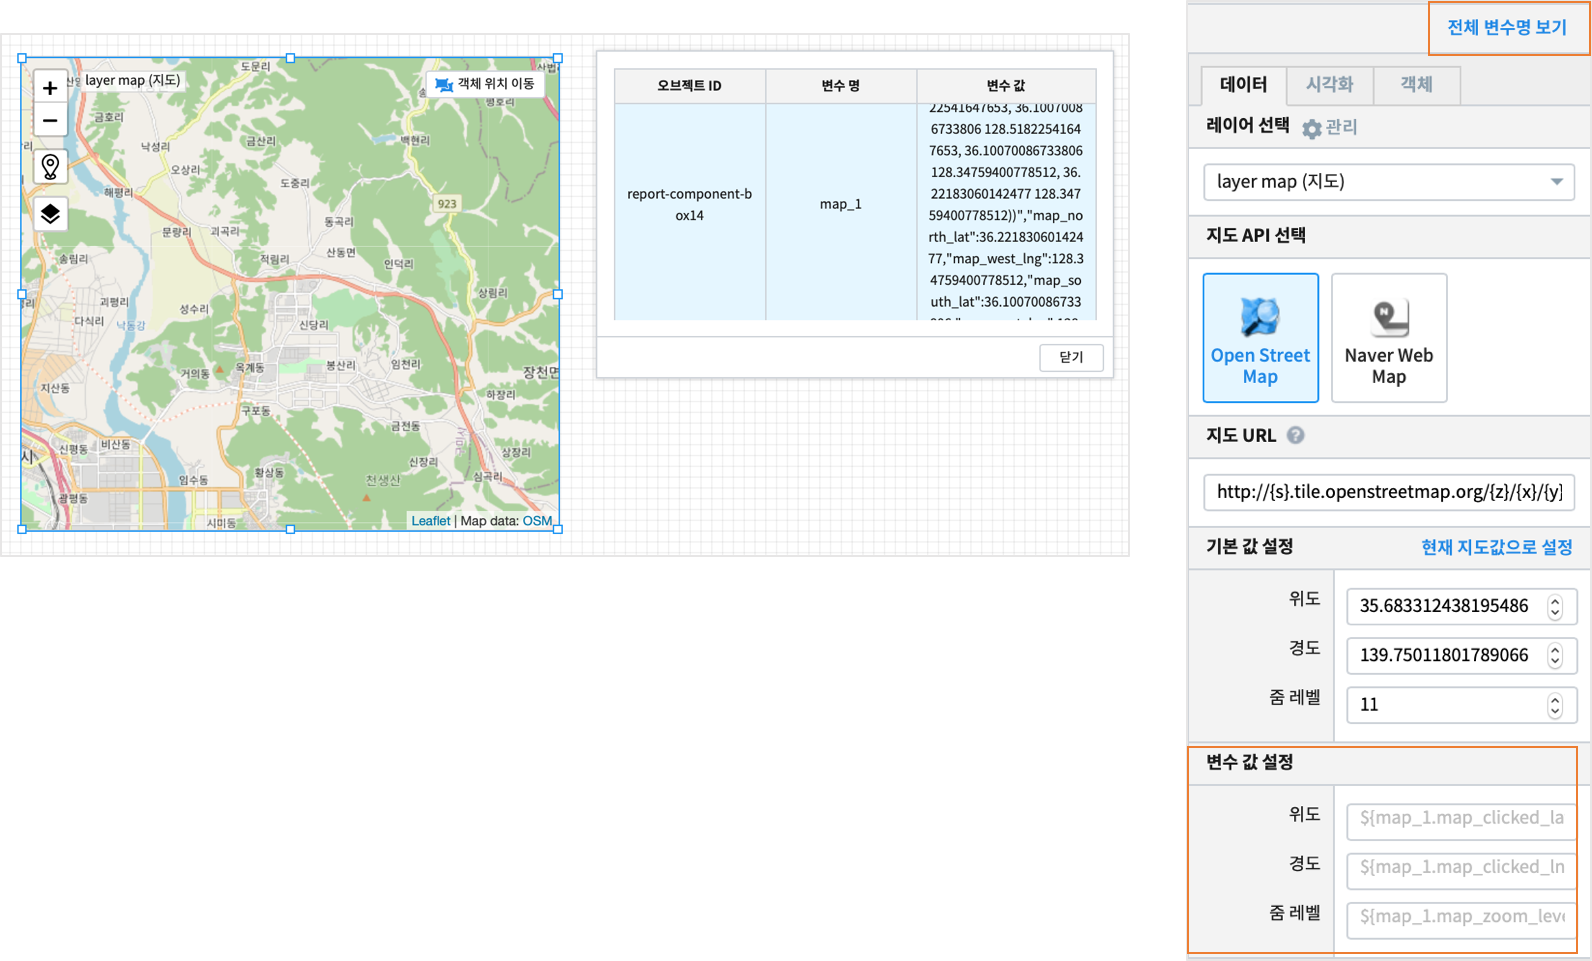Click the 변수 값 column header

pos(1006,86)
